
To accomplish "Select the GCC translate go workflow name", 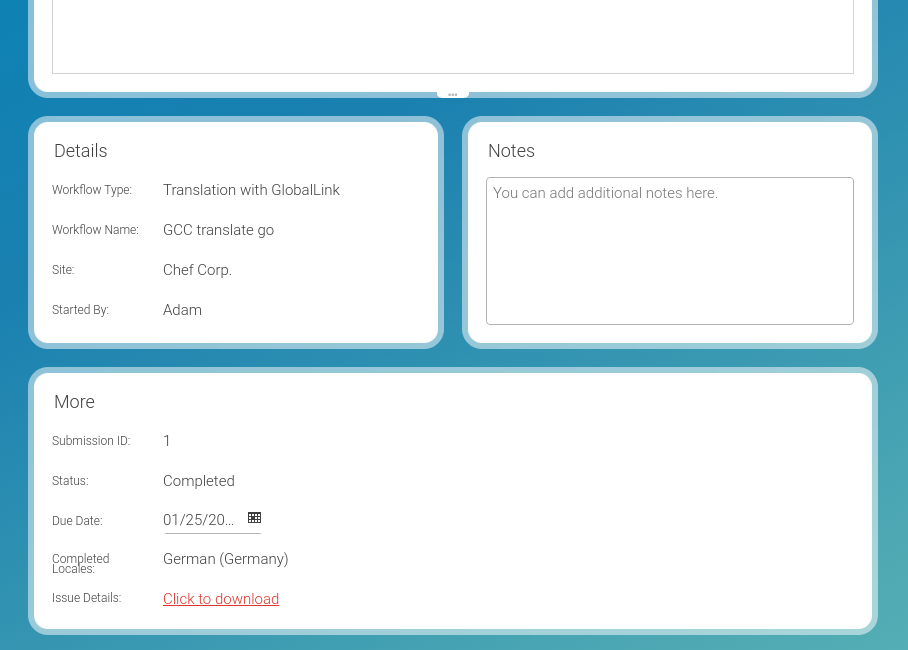I will [218, 230].
